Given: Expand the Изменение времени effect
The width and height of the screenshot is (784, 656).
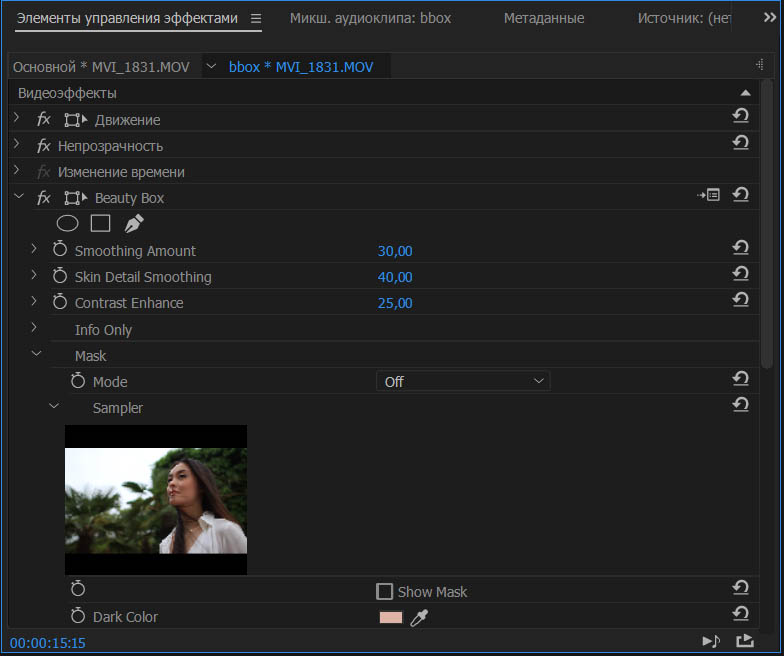Looking at the screenshot, I should [16, 170].
